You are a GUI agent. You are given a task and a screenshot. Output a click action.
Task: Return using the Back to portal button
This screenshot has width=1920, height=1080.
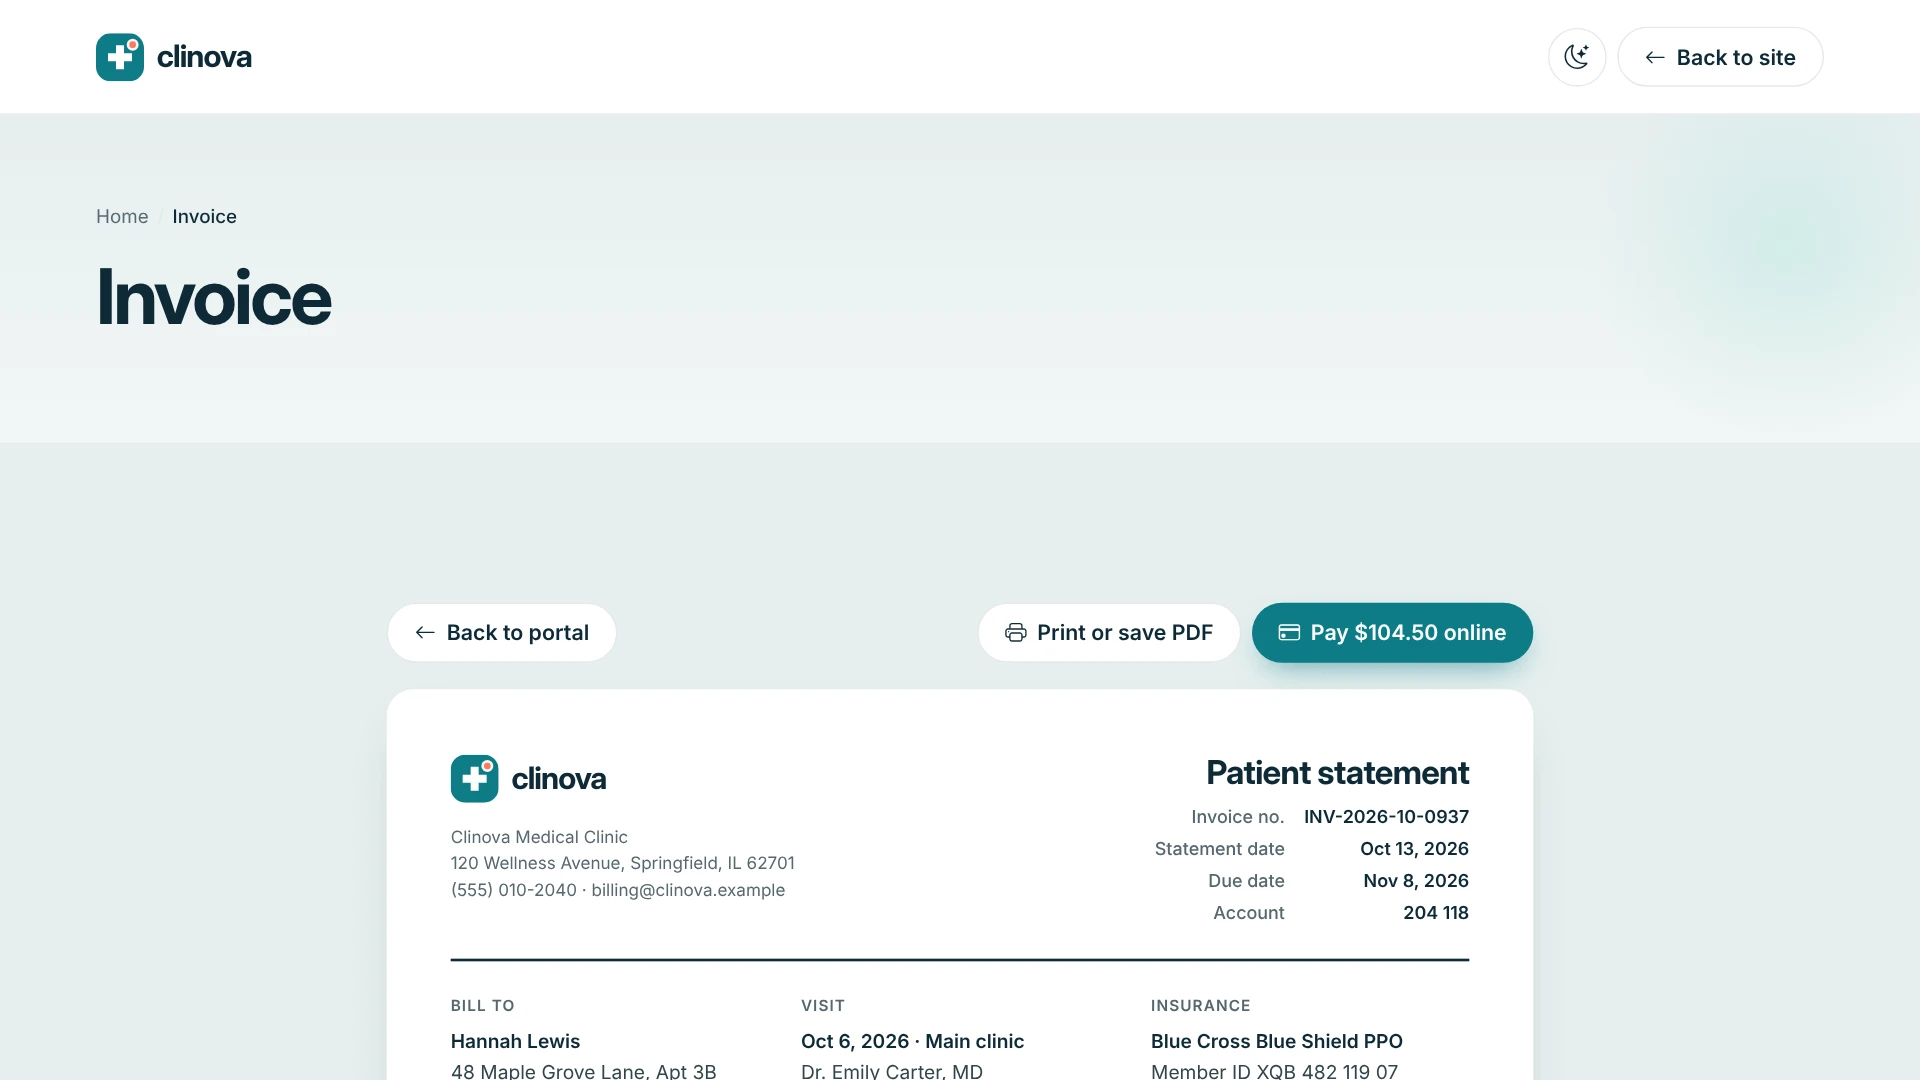point(502,632)
